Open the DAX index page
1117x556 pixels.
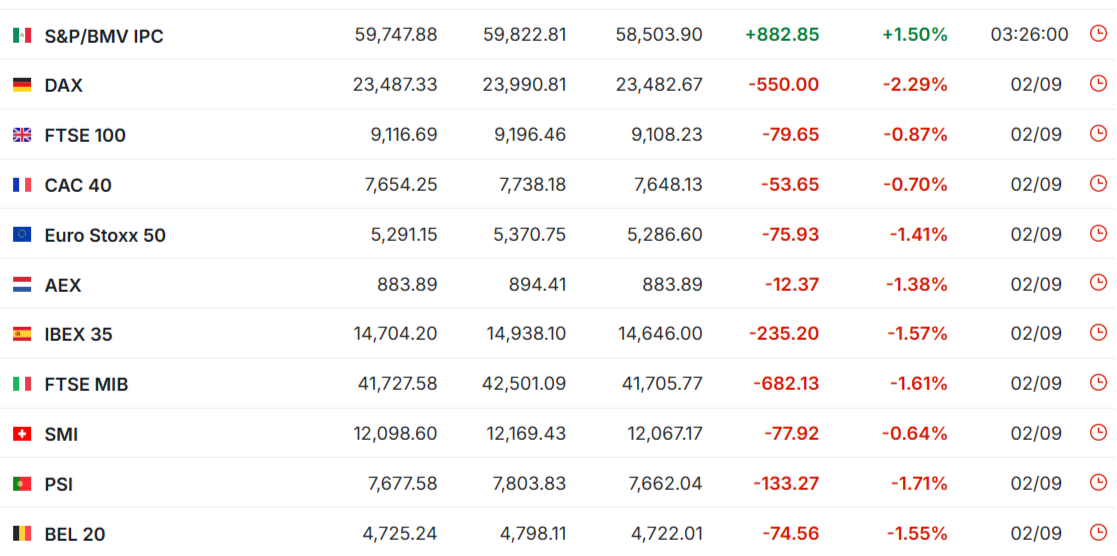click(63, 86)
